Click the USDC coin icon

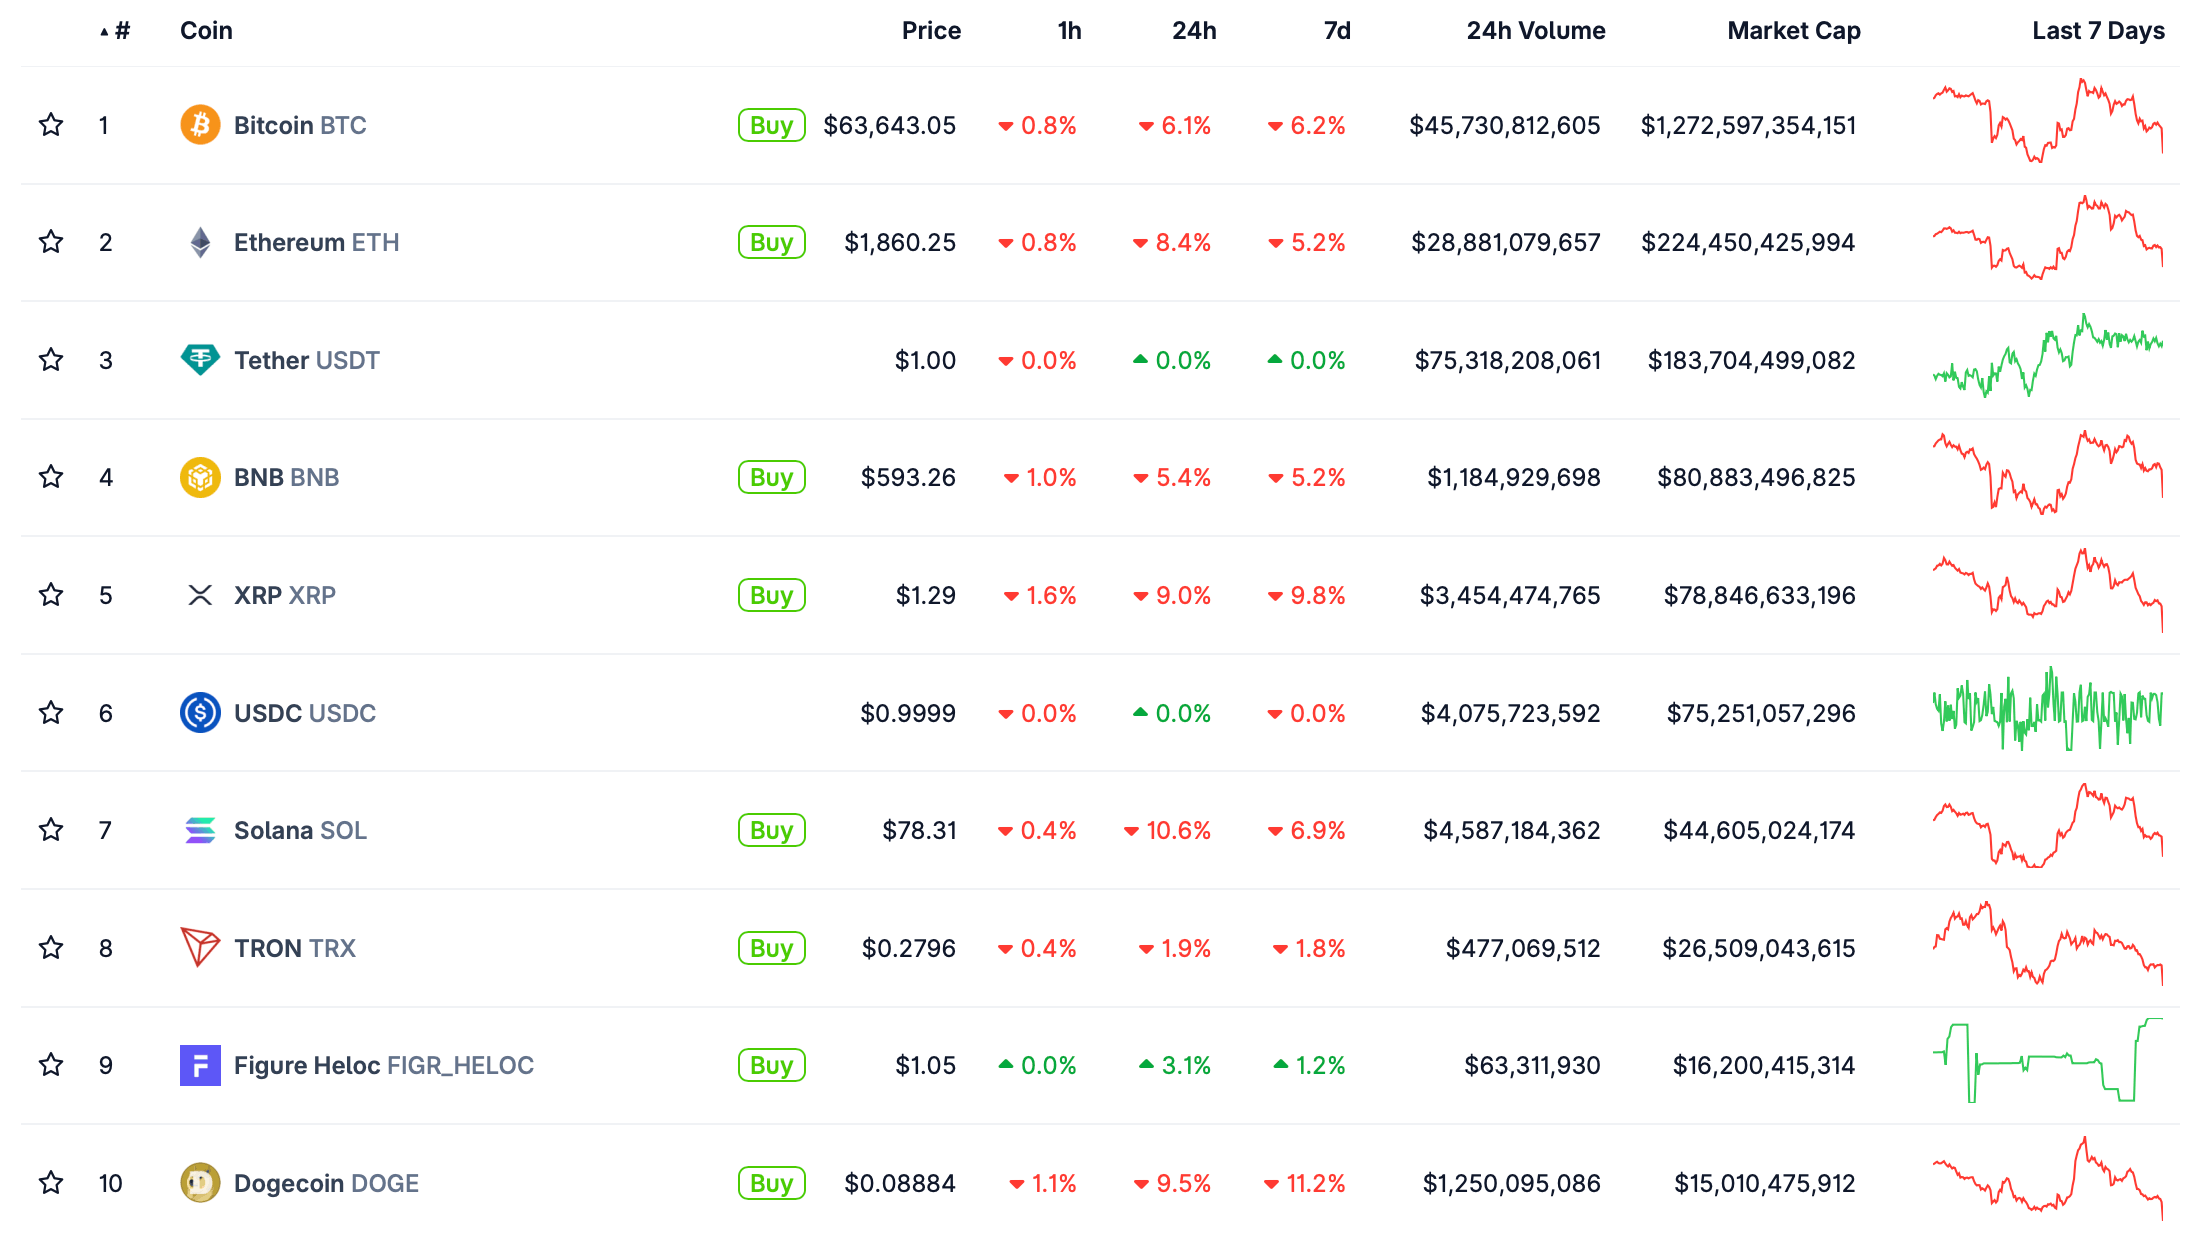click(200, 713)
